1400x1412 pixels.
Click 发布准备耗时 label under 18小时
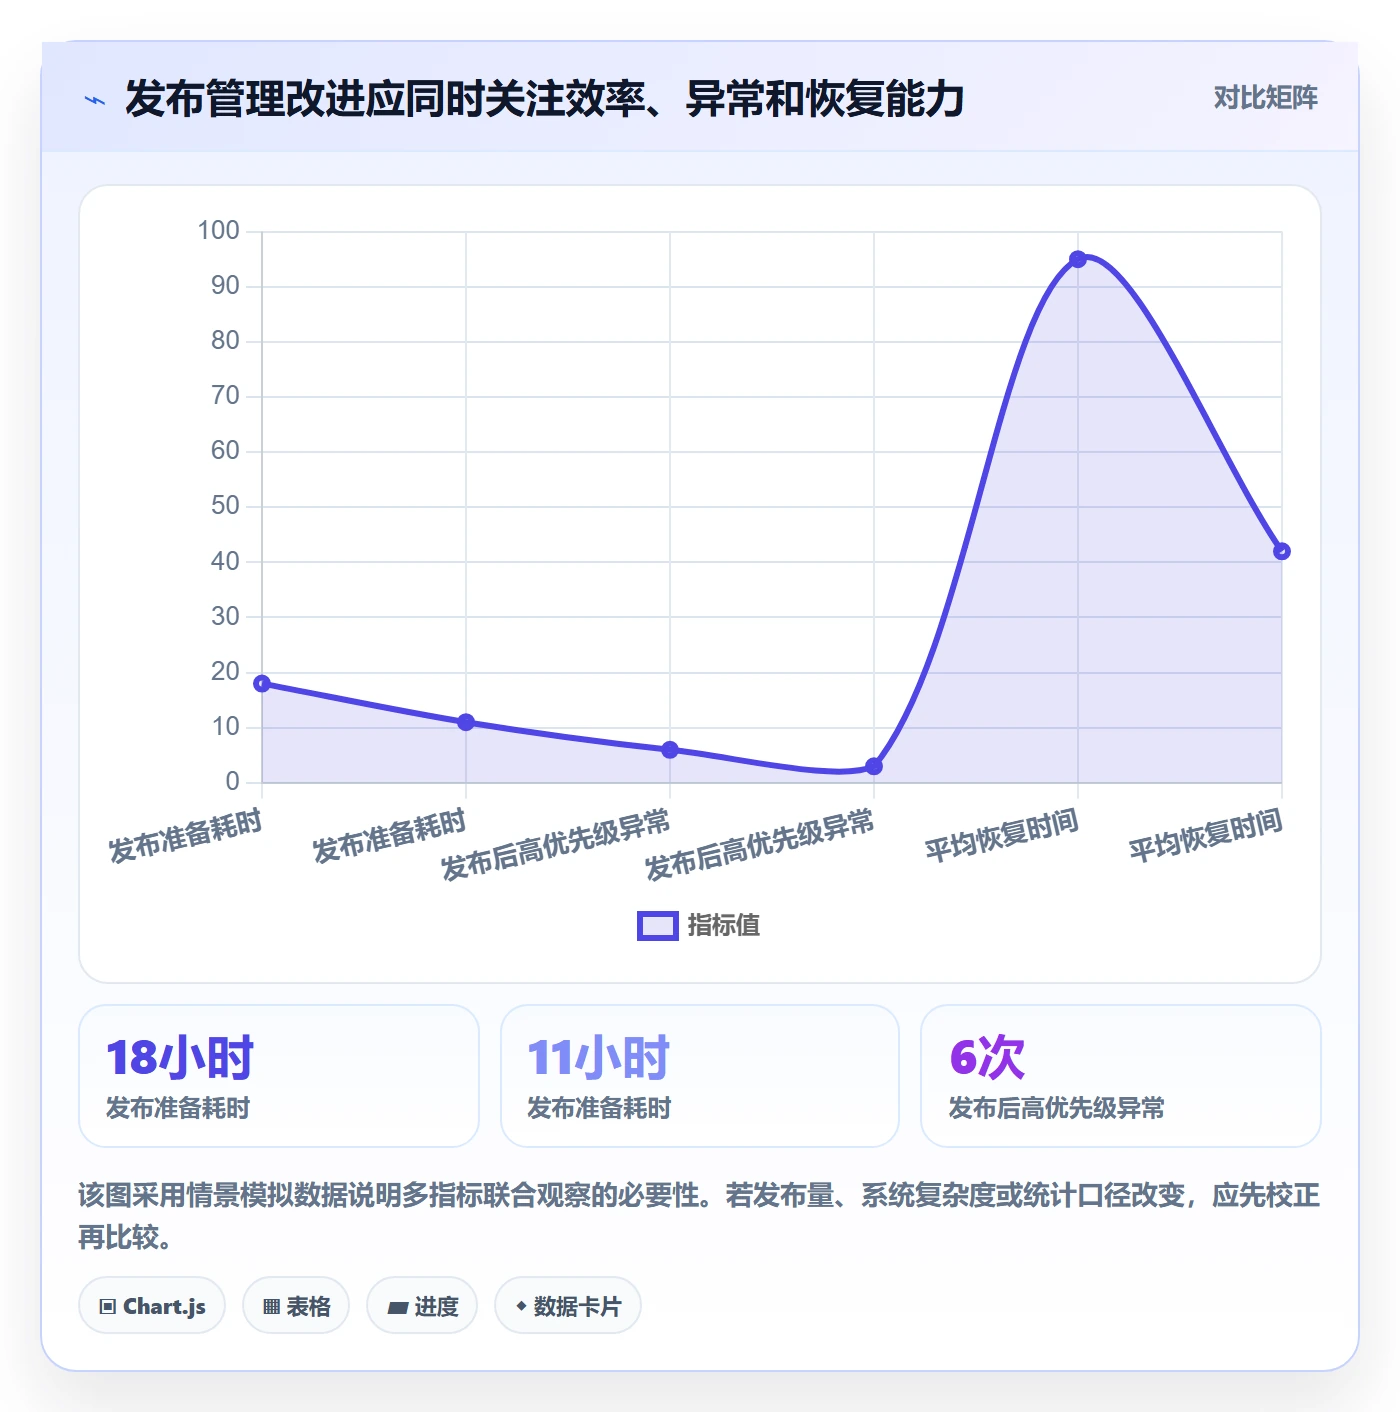click(178, 1108)
